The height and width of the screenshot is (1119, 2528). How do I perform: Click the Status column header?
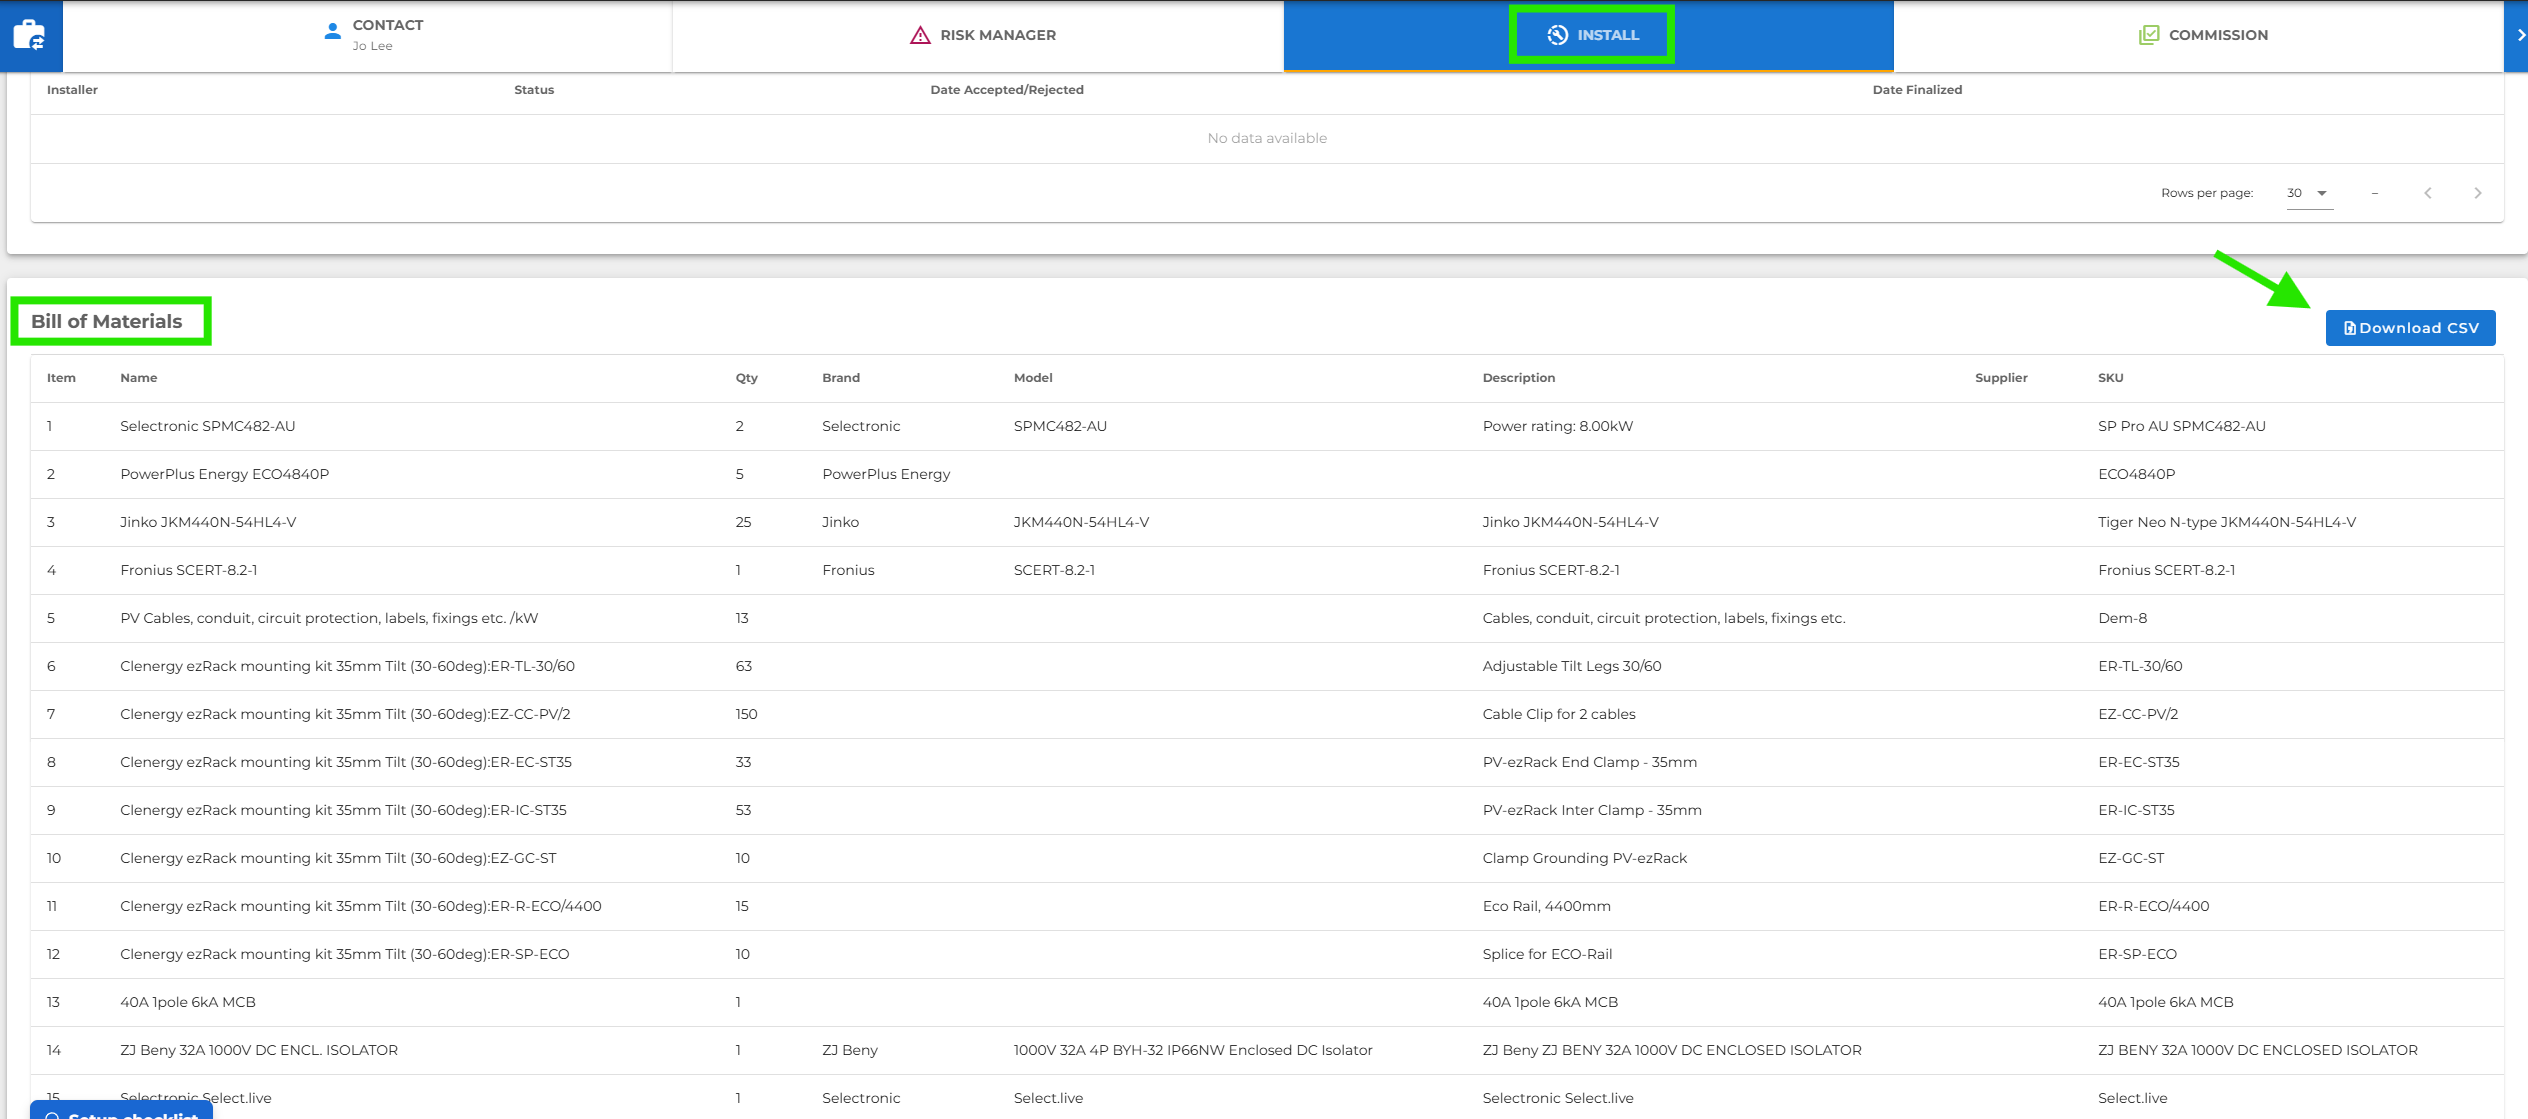[534, 90]
